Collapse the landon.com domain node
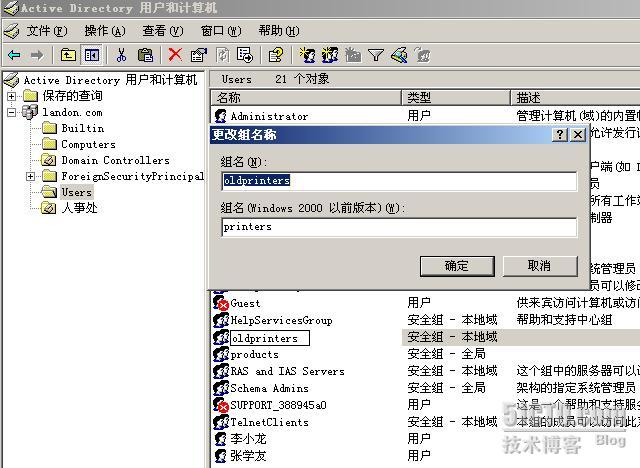Image resolution: width=640 pixels, height=468 pixels. pyautogui.click(x=12, y=112)
